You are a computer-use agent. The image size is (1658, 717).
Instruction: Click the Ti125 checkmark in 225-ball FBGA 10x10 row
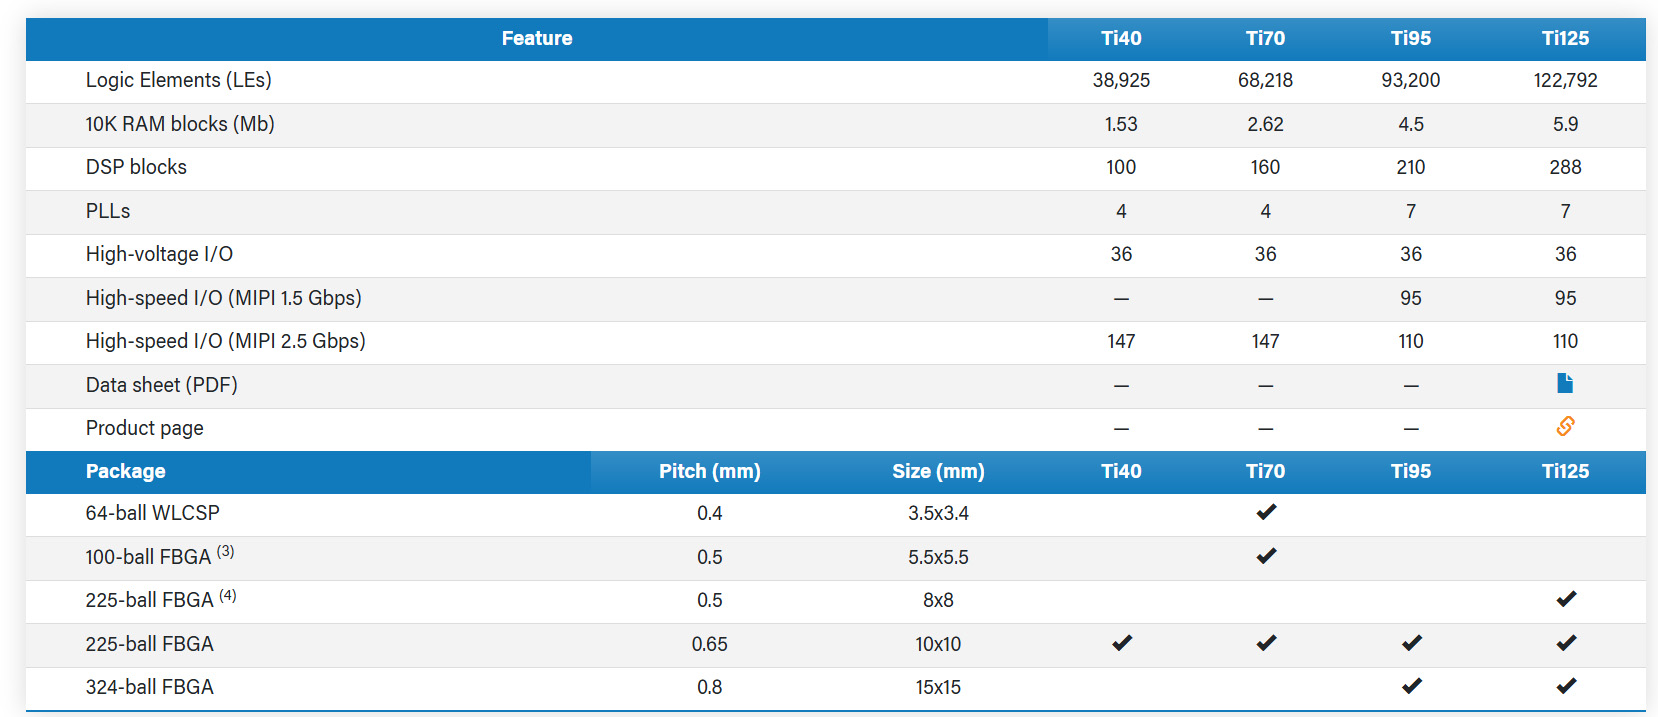pos(1566,643)
